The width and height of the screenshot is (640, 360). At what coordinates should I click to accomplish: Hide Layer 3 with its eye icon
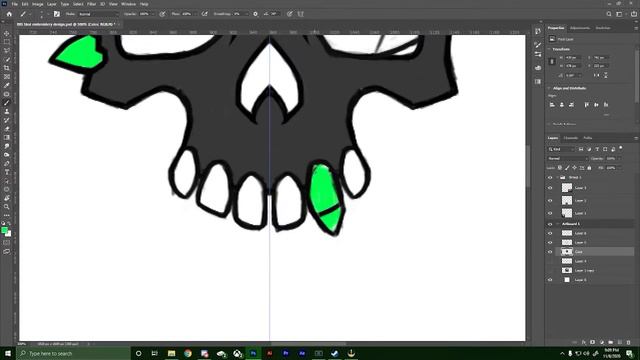point(550,188)
